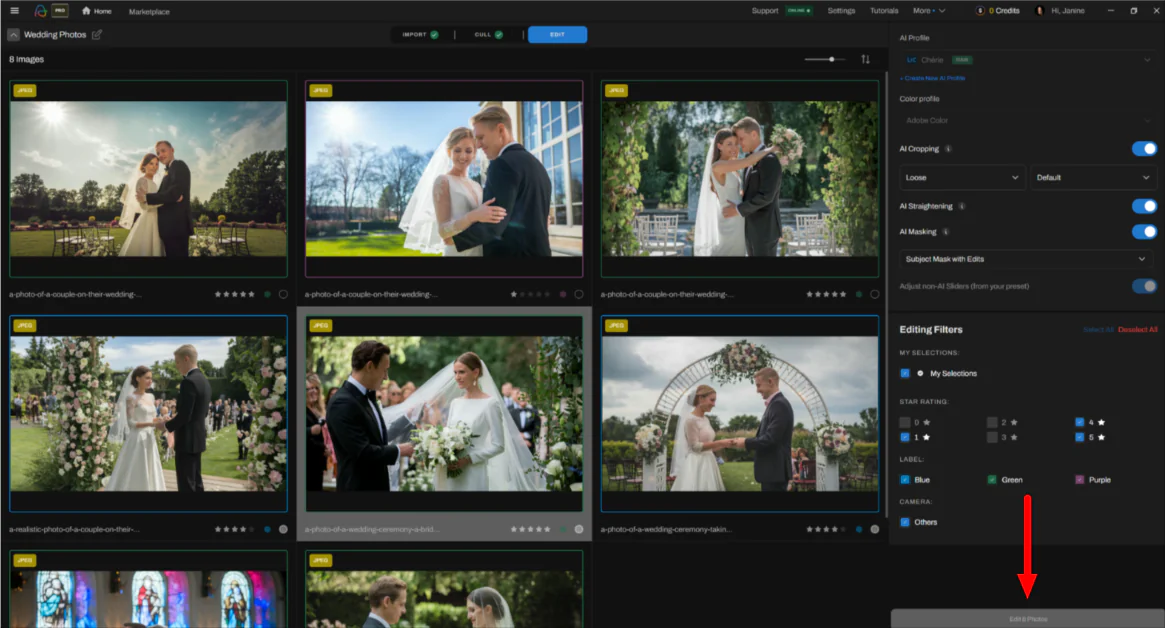Uncheck the My Selections checkbox
1165x628 pixels.
[905, 373]
